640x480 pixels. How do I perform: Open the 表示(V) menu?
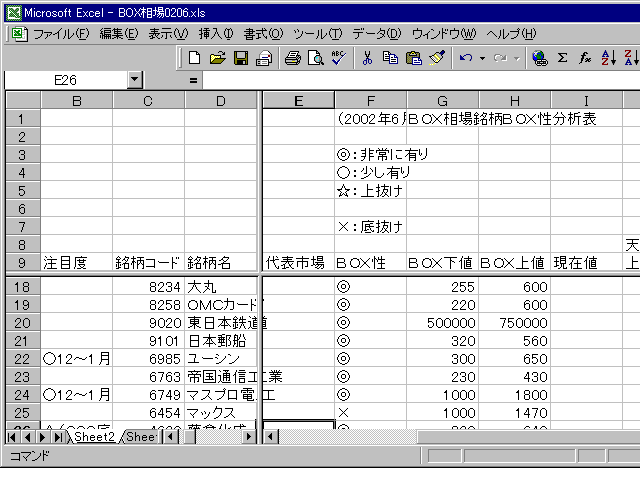(x=168, y=34)
